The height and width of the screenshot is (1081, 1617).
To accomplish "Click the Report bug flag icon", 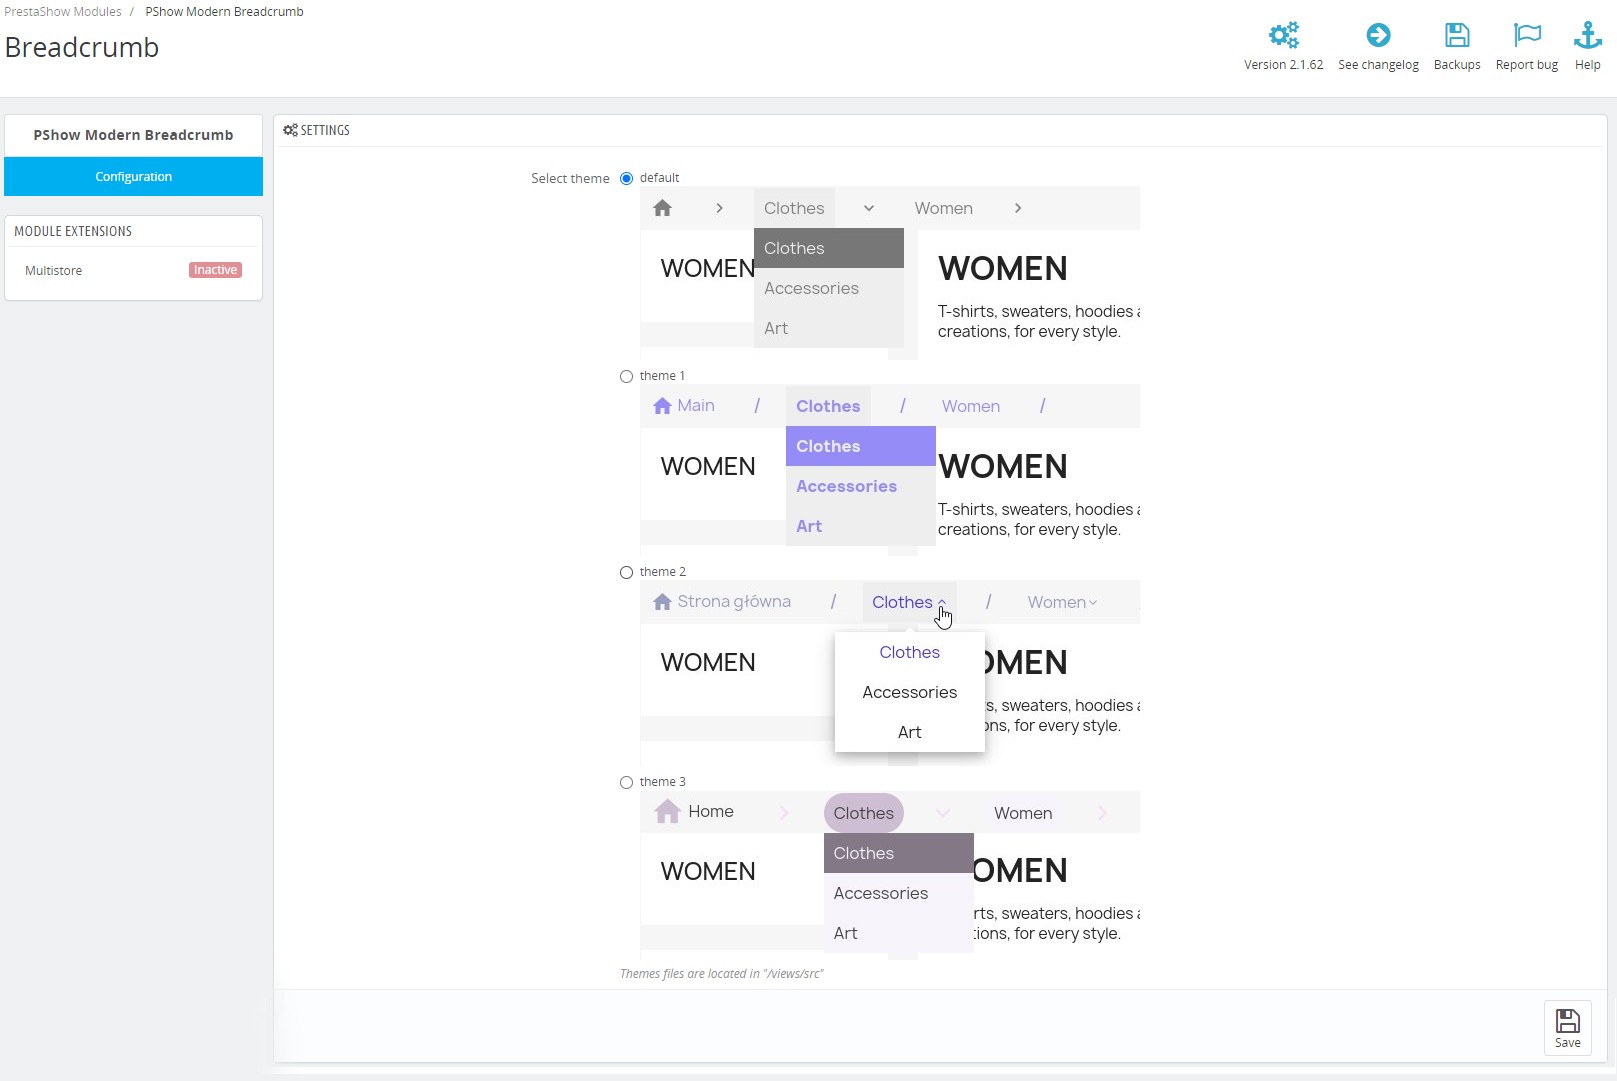I will [1527, 35].
